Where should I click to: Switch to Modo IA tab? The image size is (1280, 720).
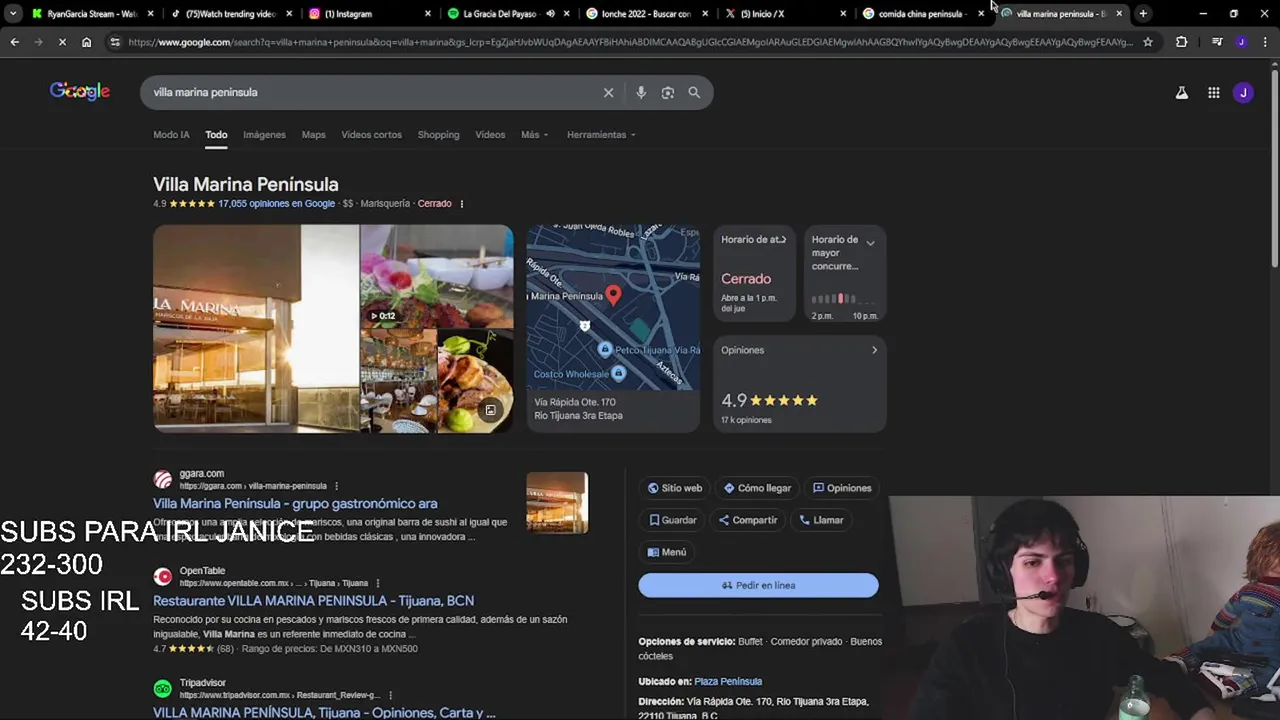point(171,135)
